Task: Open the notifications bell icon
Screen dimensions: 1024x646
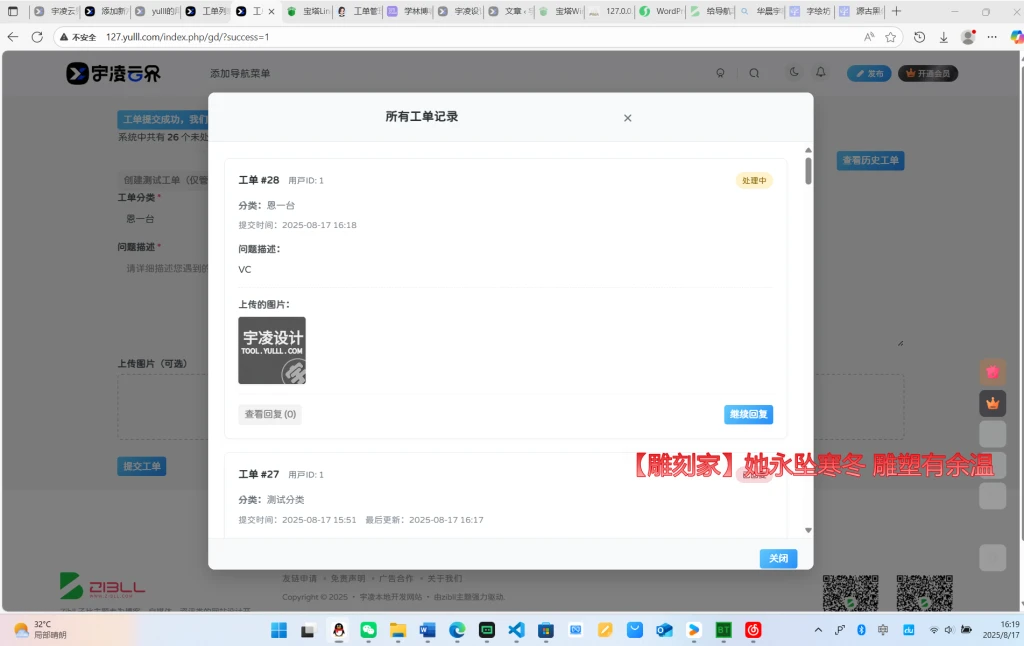Action: [x=819, y=72]
